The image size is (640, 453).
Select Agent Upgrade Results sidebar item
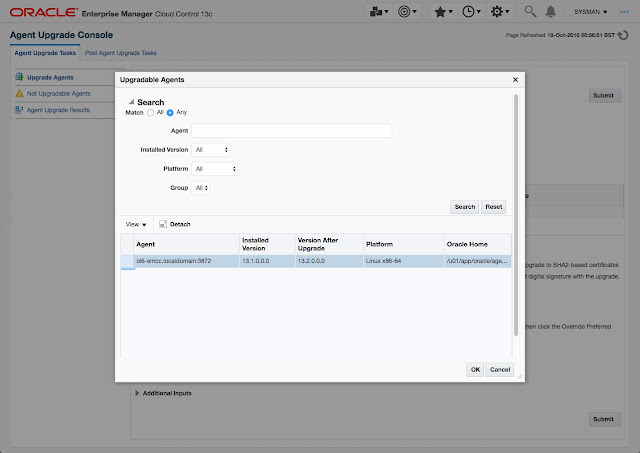(x=58, y=110)
